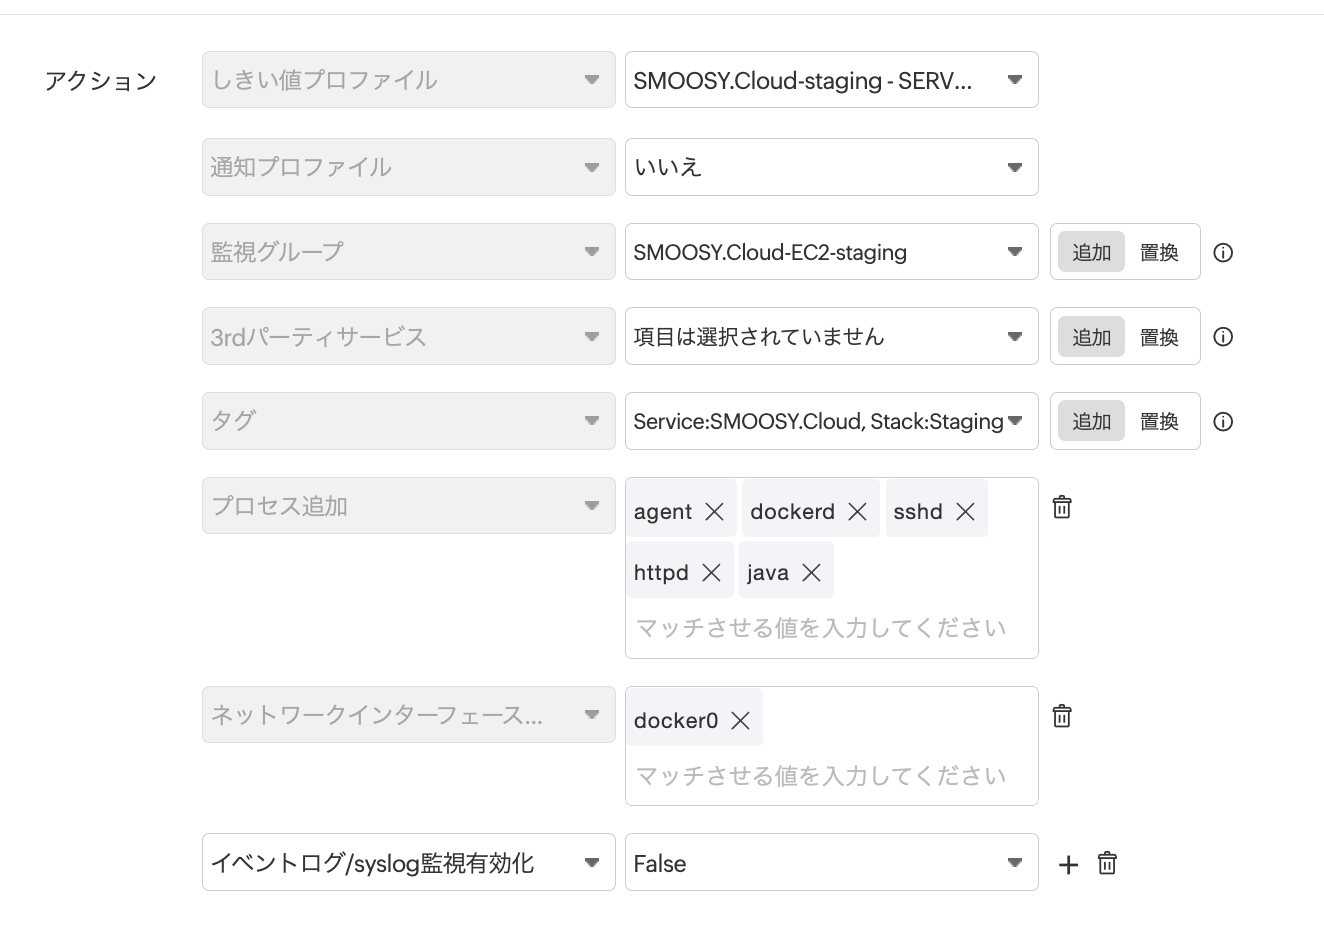
Task: Focus the process match value input field
Action: [821, 628]
